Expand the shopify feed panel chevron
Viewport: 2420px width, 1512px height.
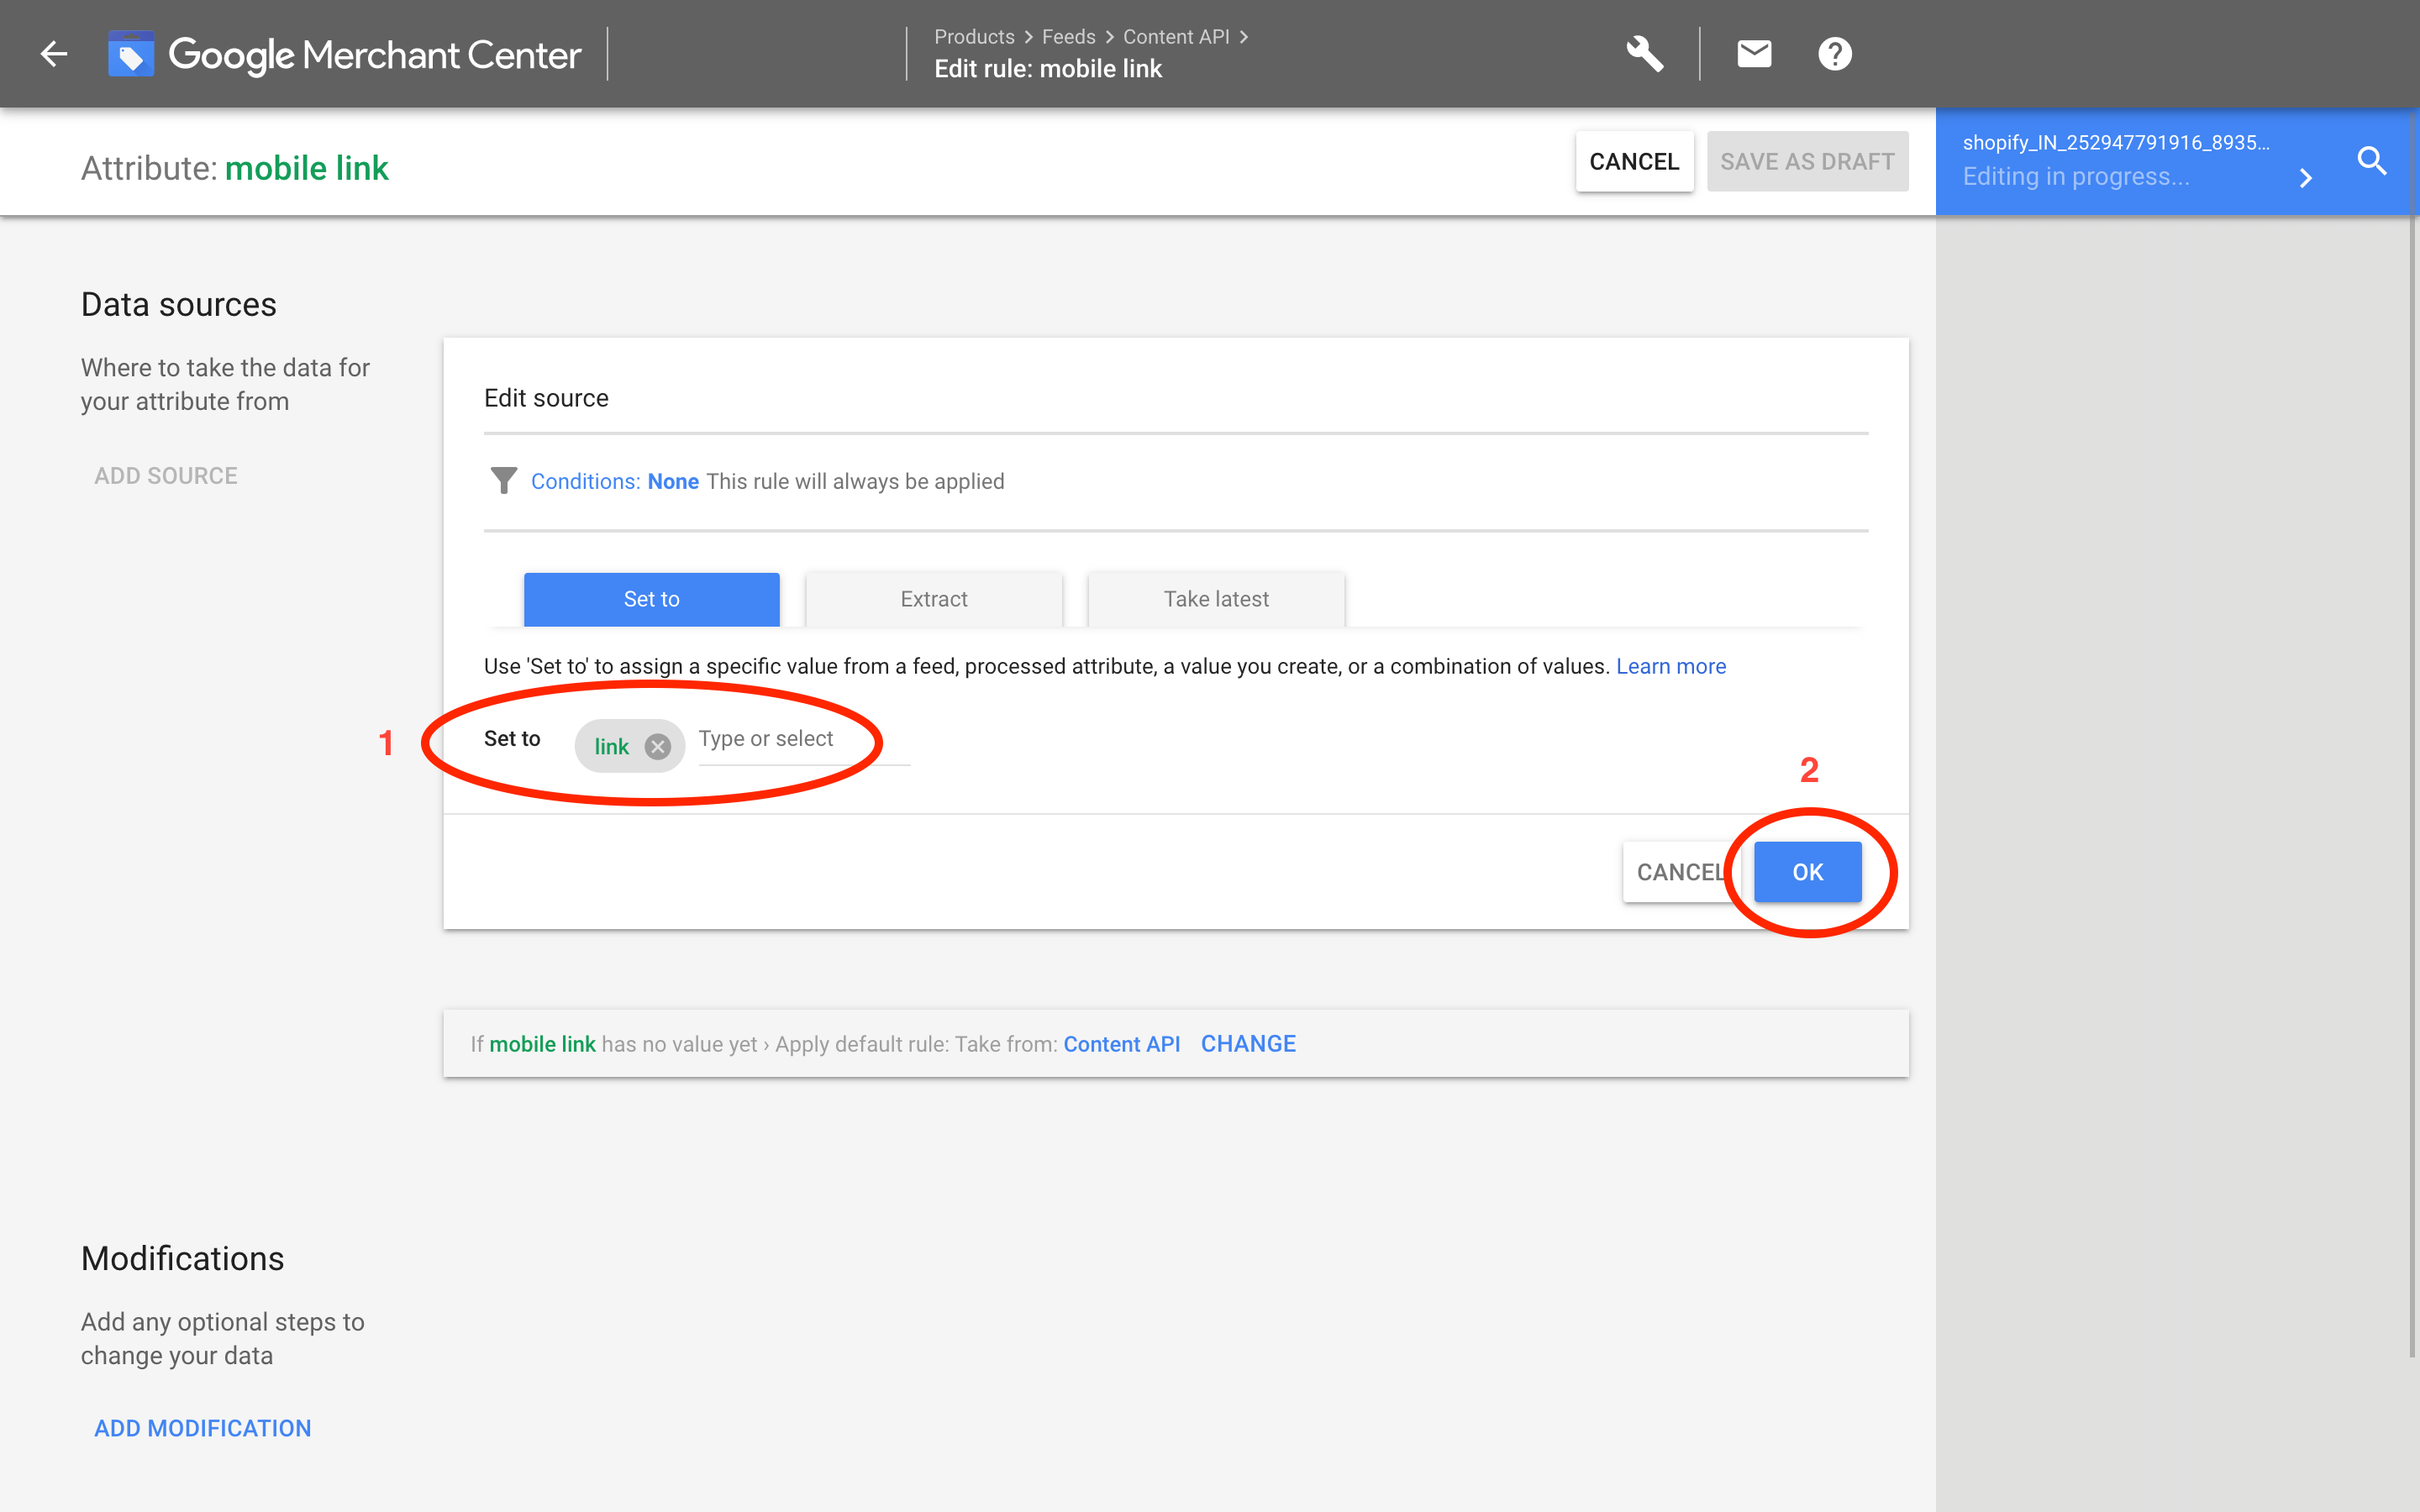(2305, 178)
